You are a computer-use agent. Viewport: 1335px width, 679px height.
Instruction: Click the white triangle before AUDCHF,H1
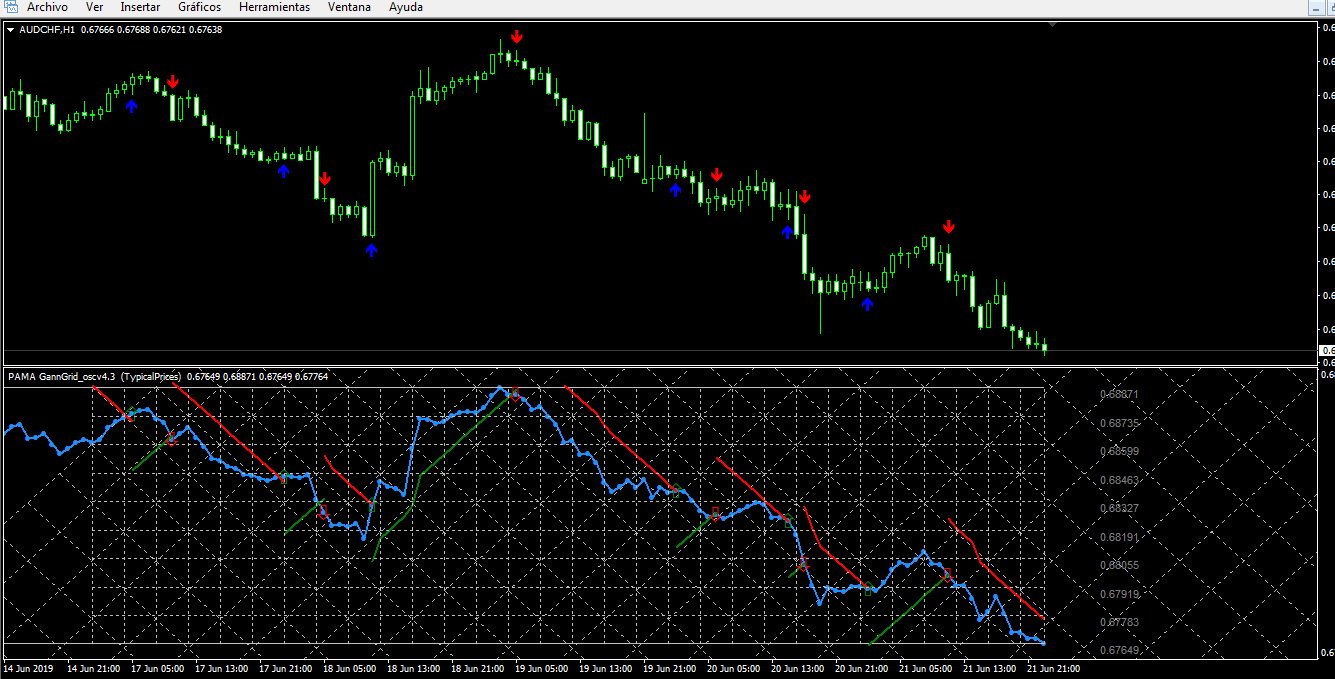pos(11,29)
